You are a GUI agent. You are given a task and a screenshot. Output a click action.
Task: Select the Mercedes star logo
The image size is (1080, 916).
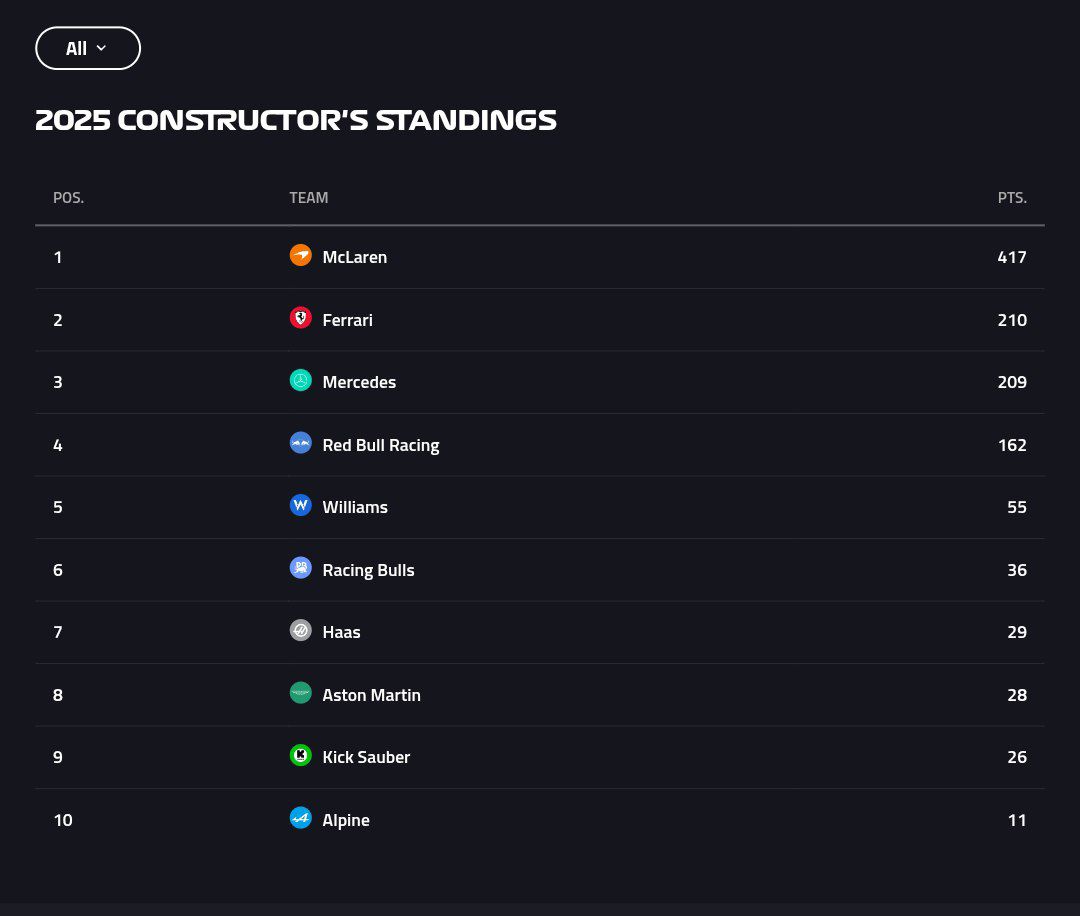point(300,380)
